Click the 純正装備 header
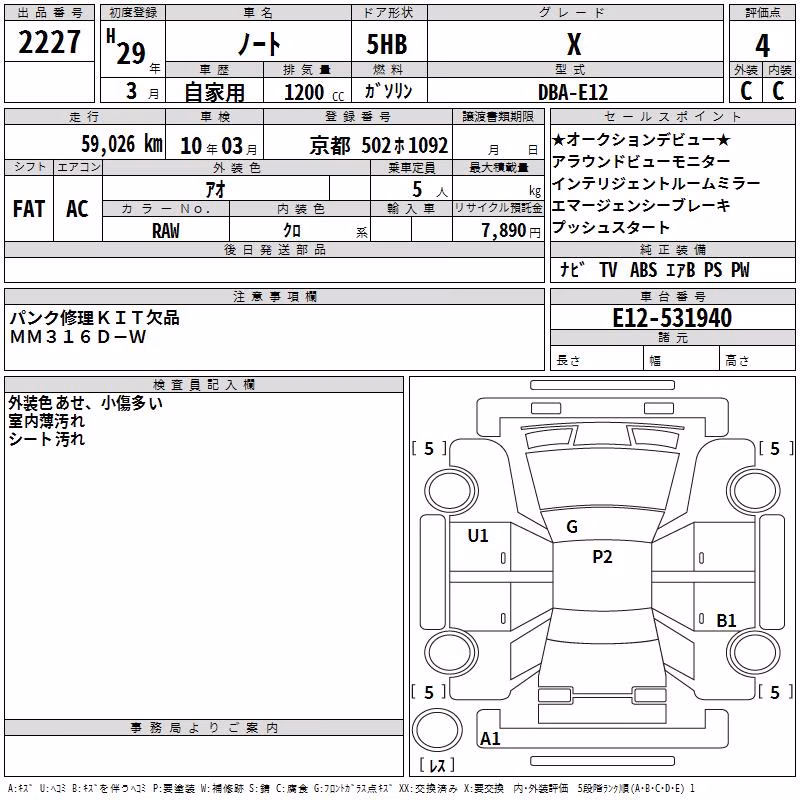Viewport: 800px width, 800px height. pos(672,249)
